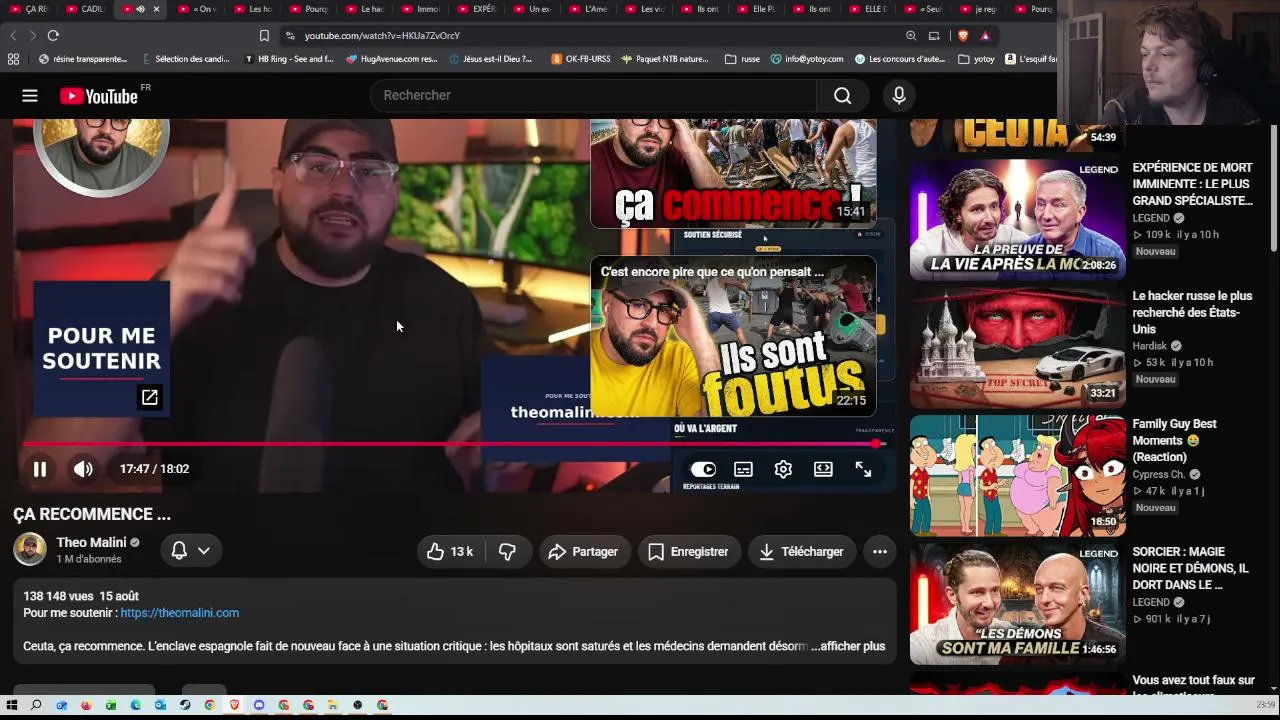Open the bookmarks bar apps grid icon
This screenshot has height=720, width=1280.
tap(13, 59)
